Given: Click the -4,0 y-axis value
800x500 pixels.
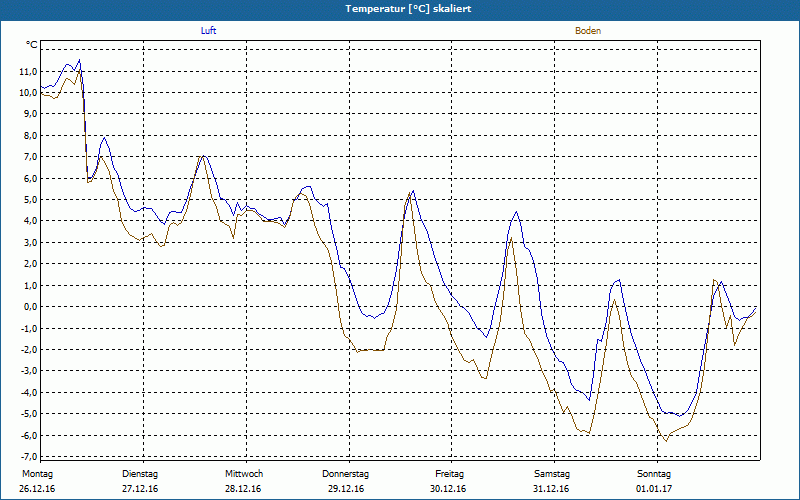Looking at the screenshot, I should (x=29, y=393).
